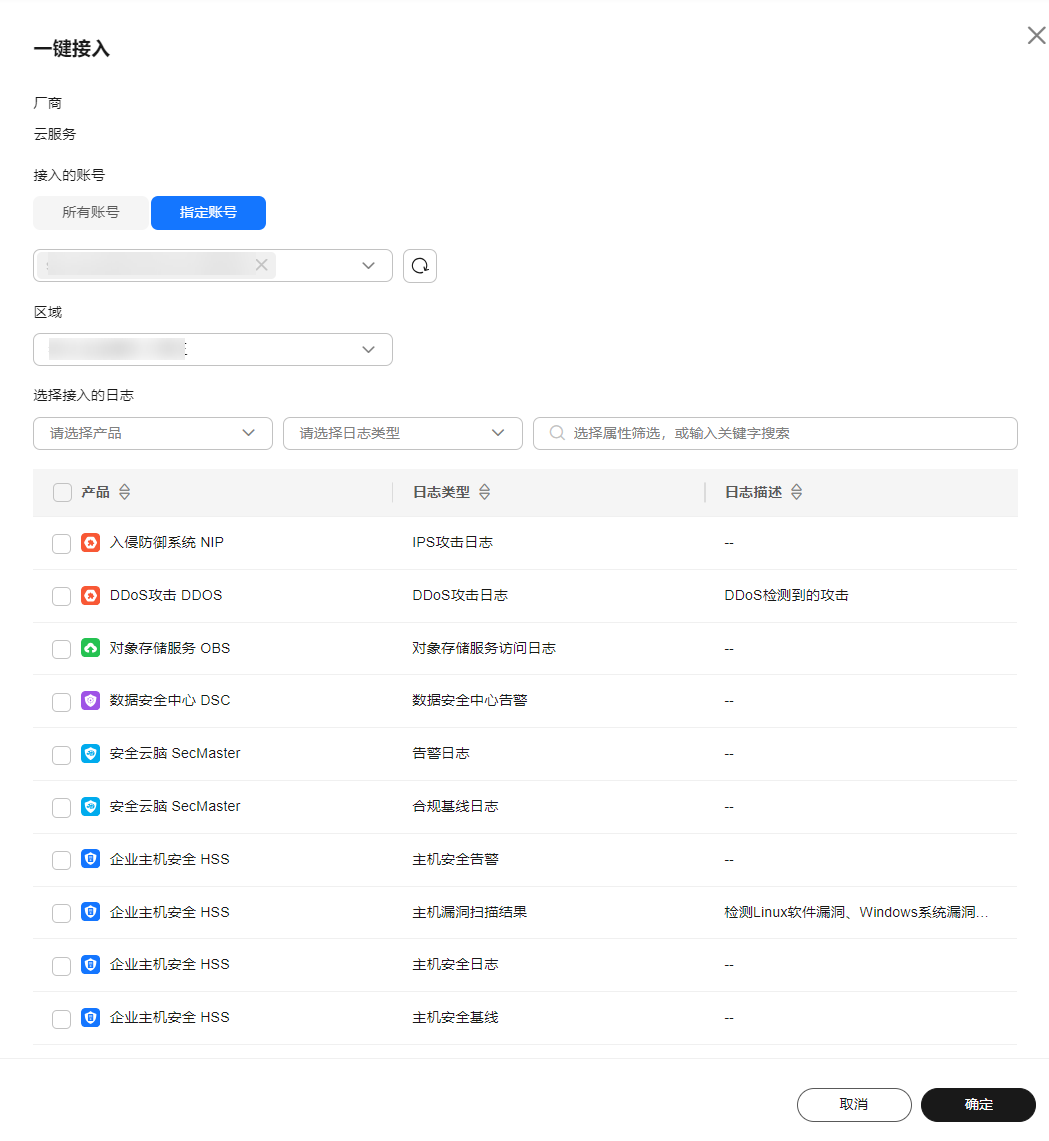1049x1141 pixels.
Task: Click the IPS攻击日志 cell
Action: (x=452, y=542)
